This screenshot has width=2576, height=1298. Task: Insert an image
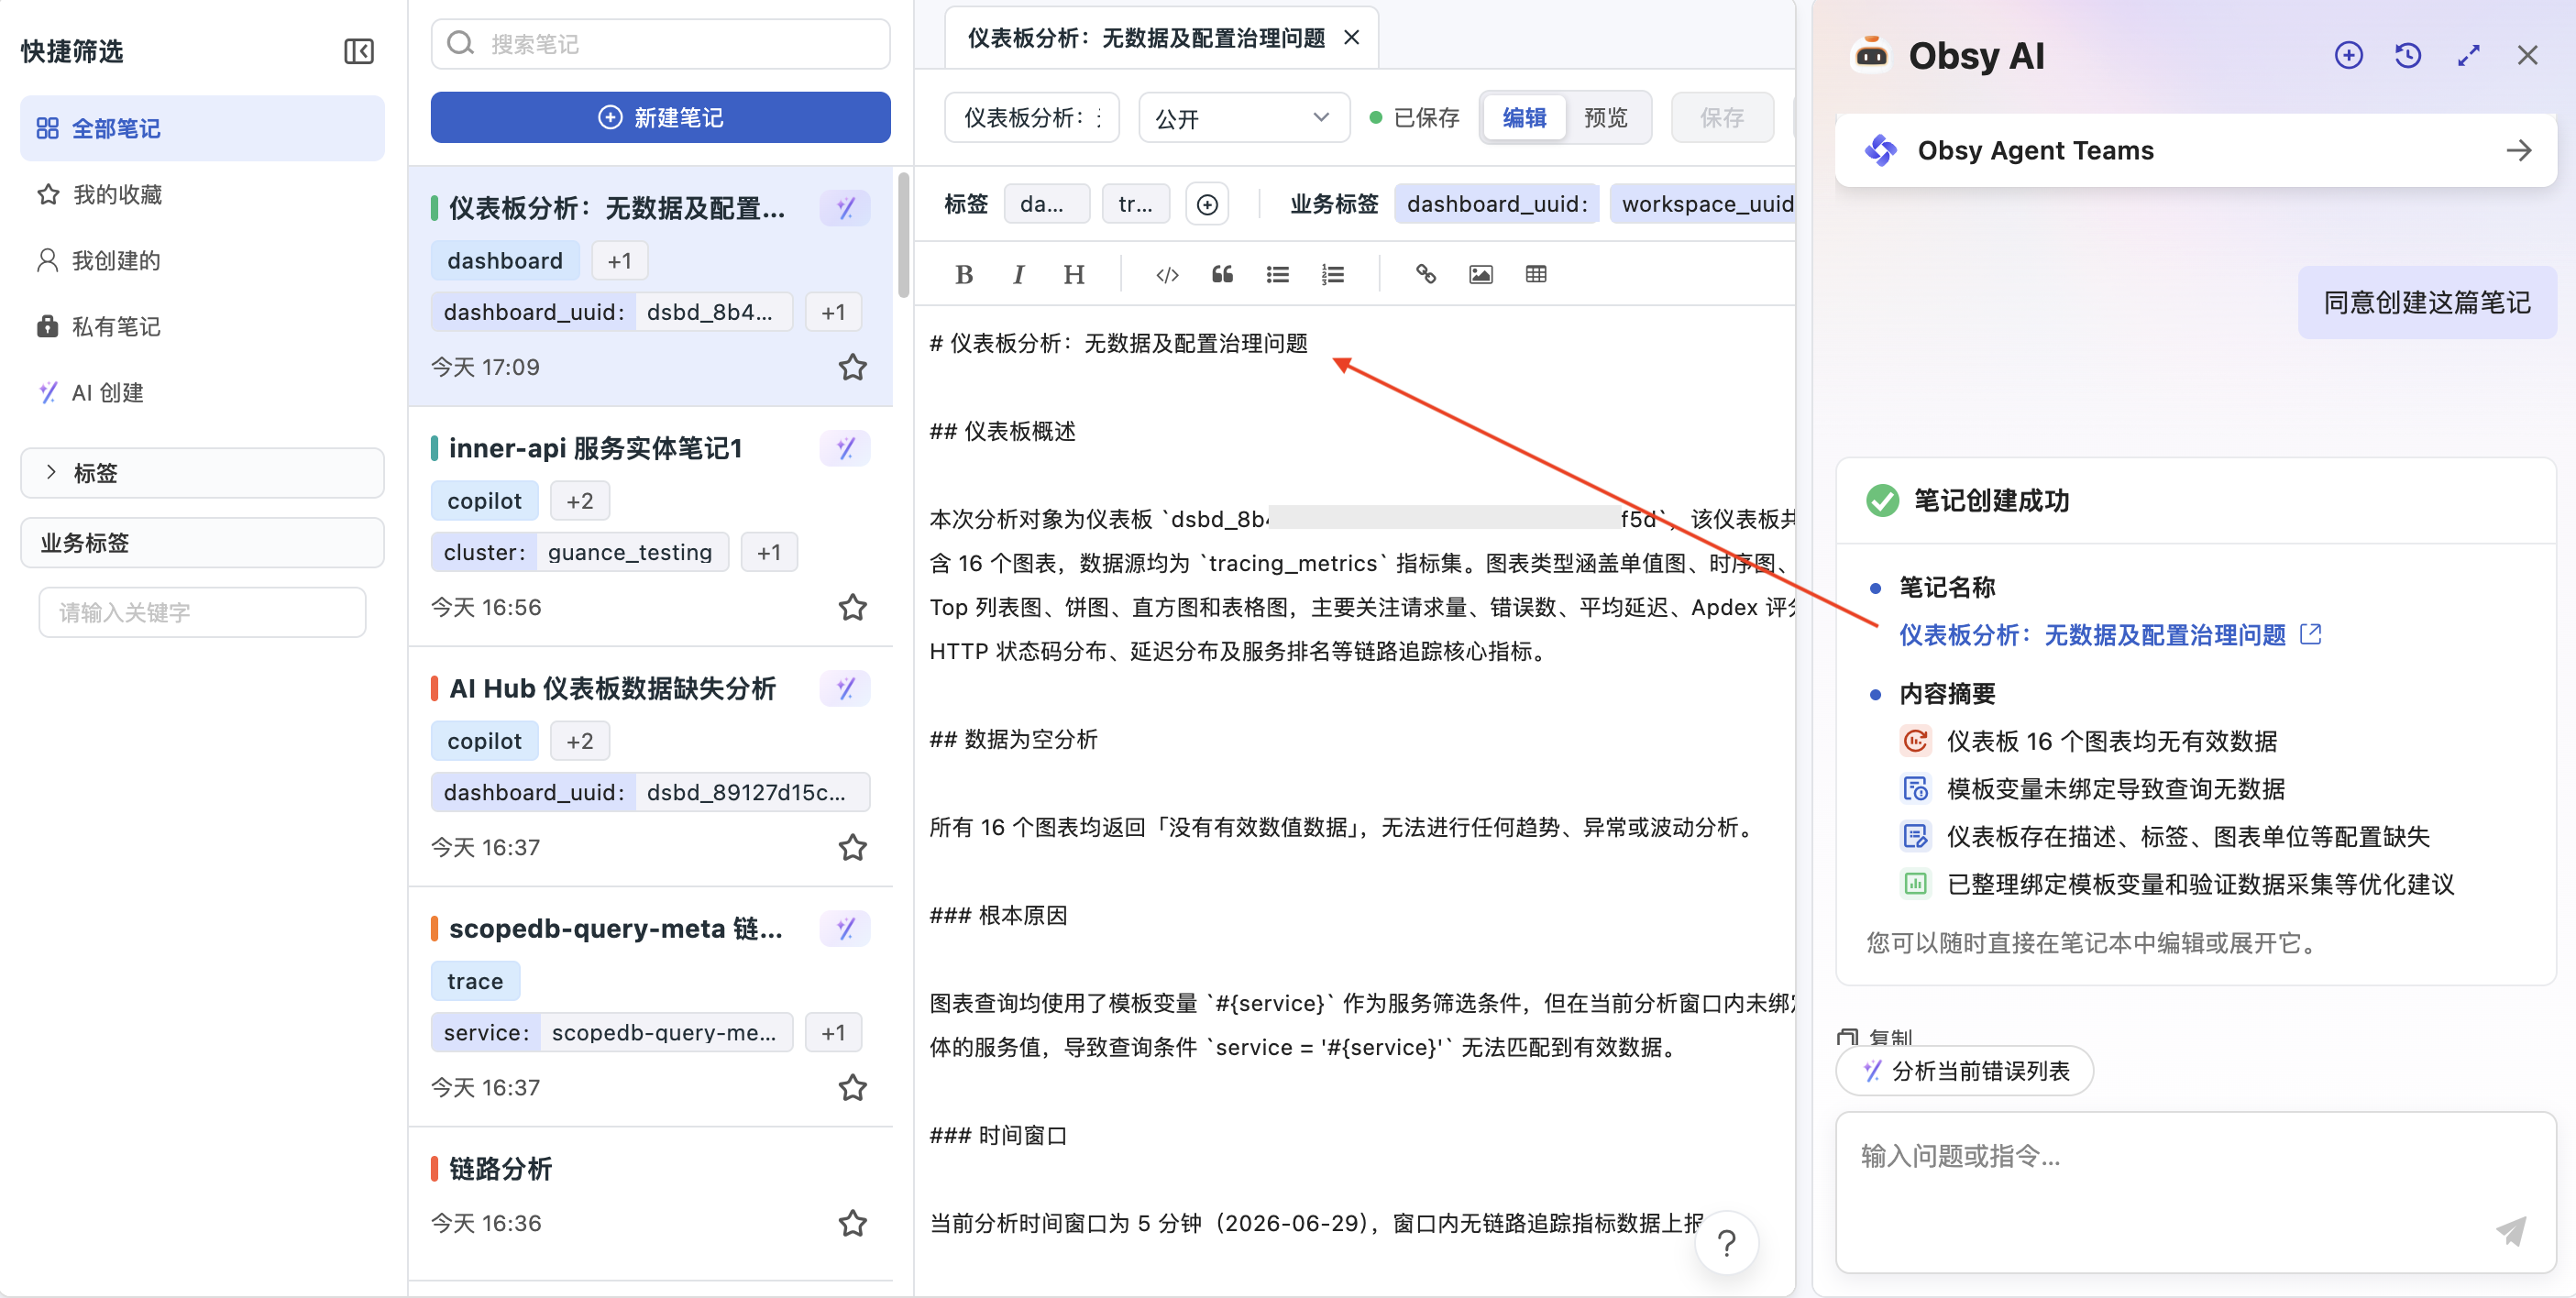click(x=1481, y=274)
